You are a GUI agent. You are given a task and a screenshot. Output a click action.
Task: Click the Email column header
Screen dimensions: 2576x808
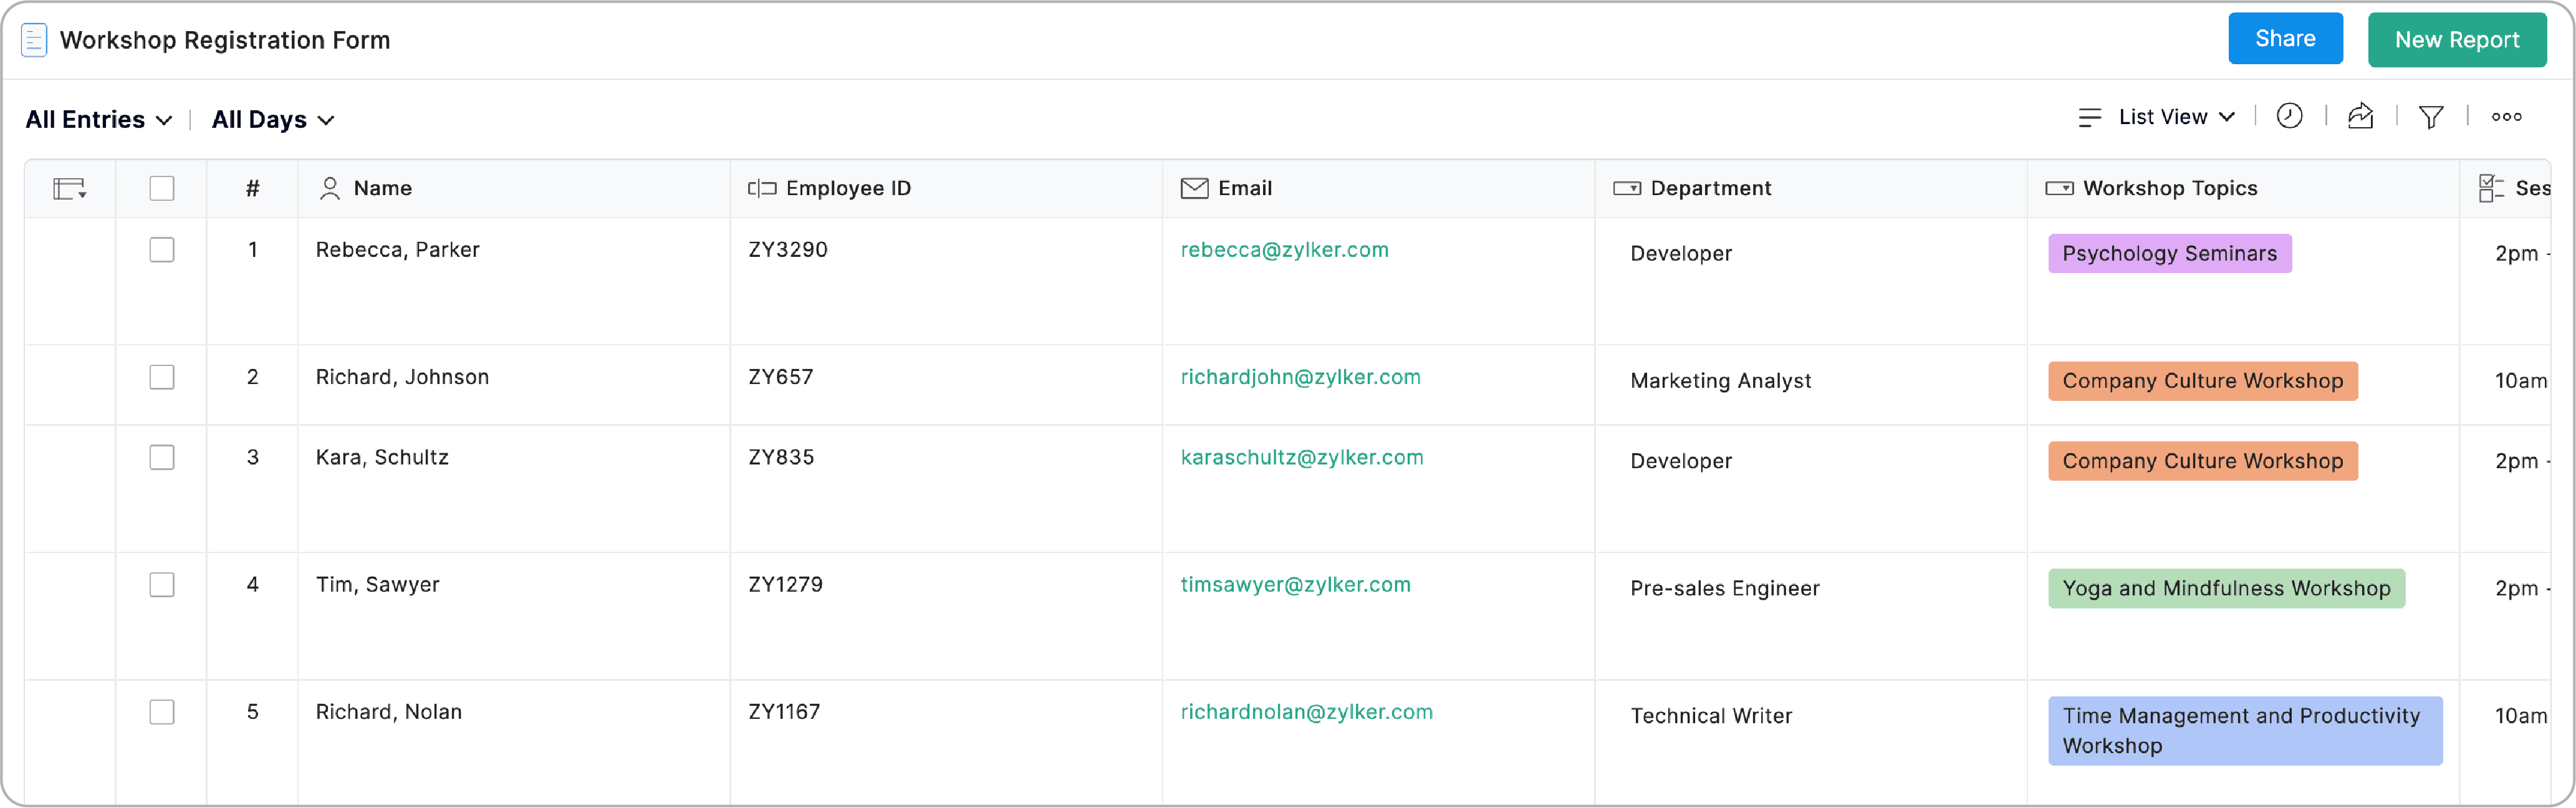point(1378,188)
